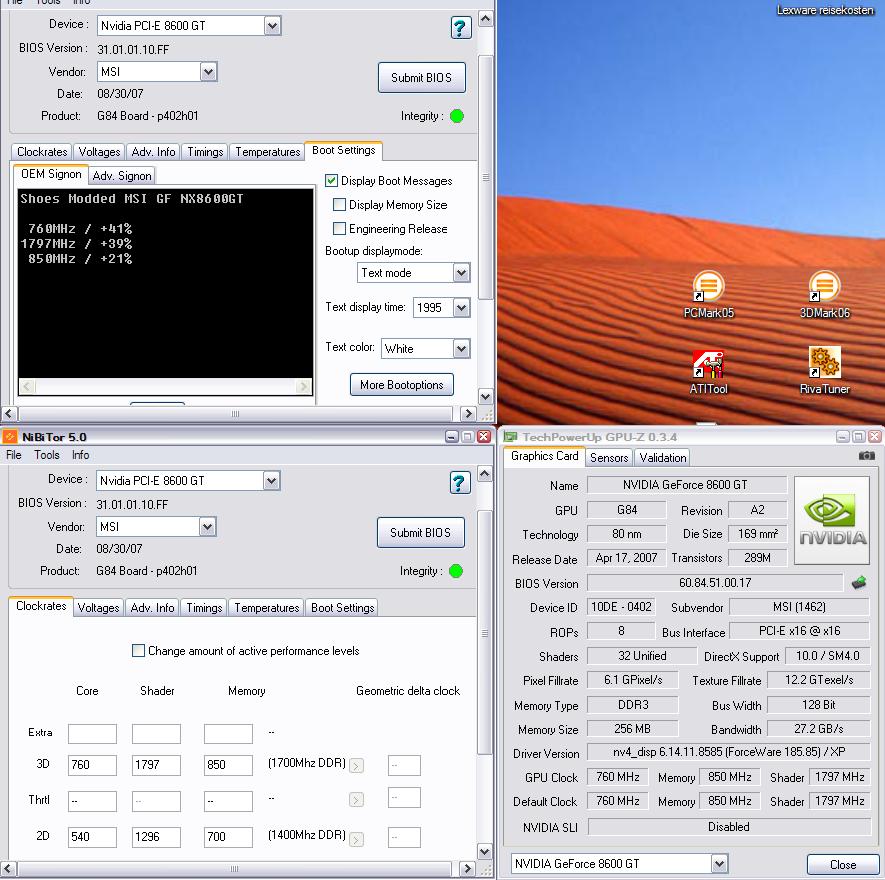The width and height of the screenshot is (885, 880).
Task: Launch ATITool desktop icon
Action: [x=708, y=371]
